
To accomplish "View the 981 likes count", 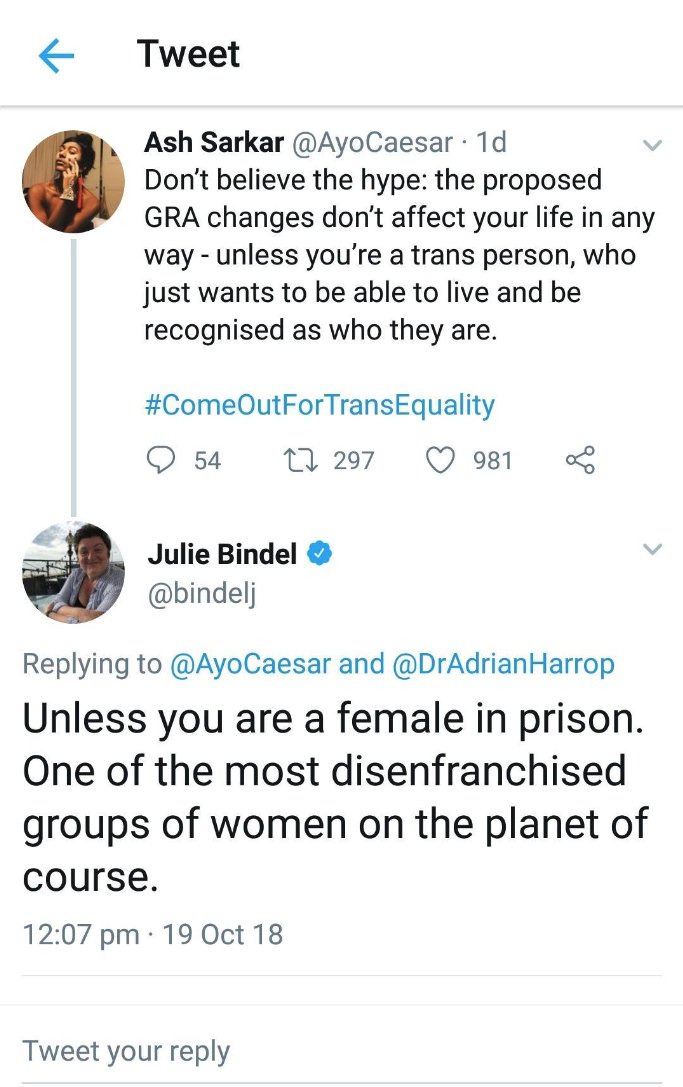I will tap(492, 460).
